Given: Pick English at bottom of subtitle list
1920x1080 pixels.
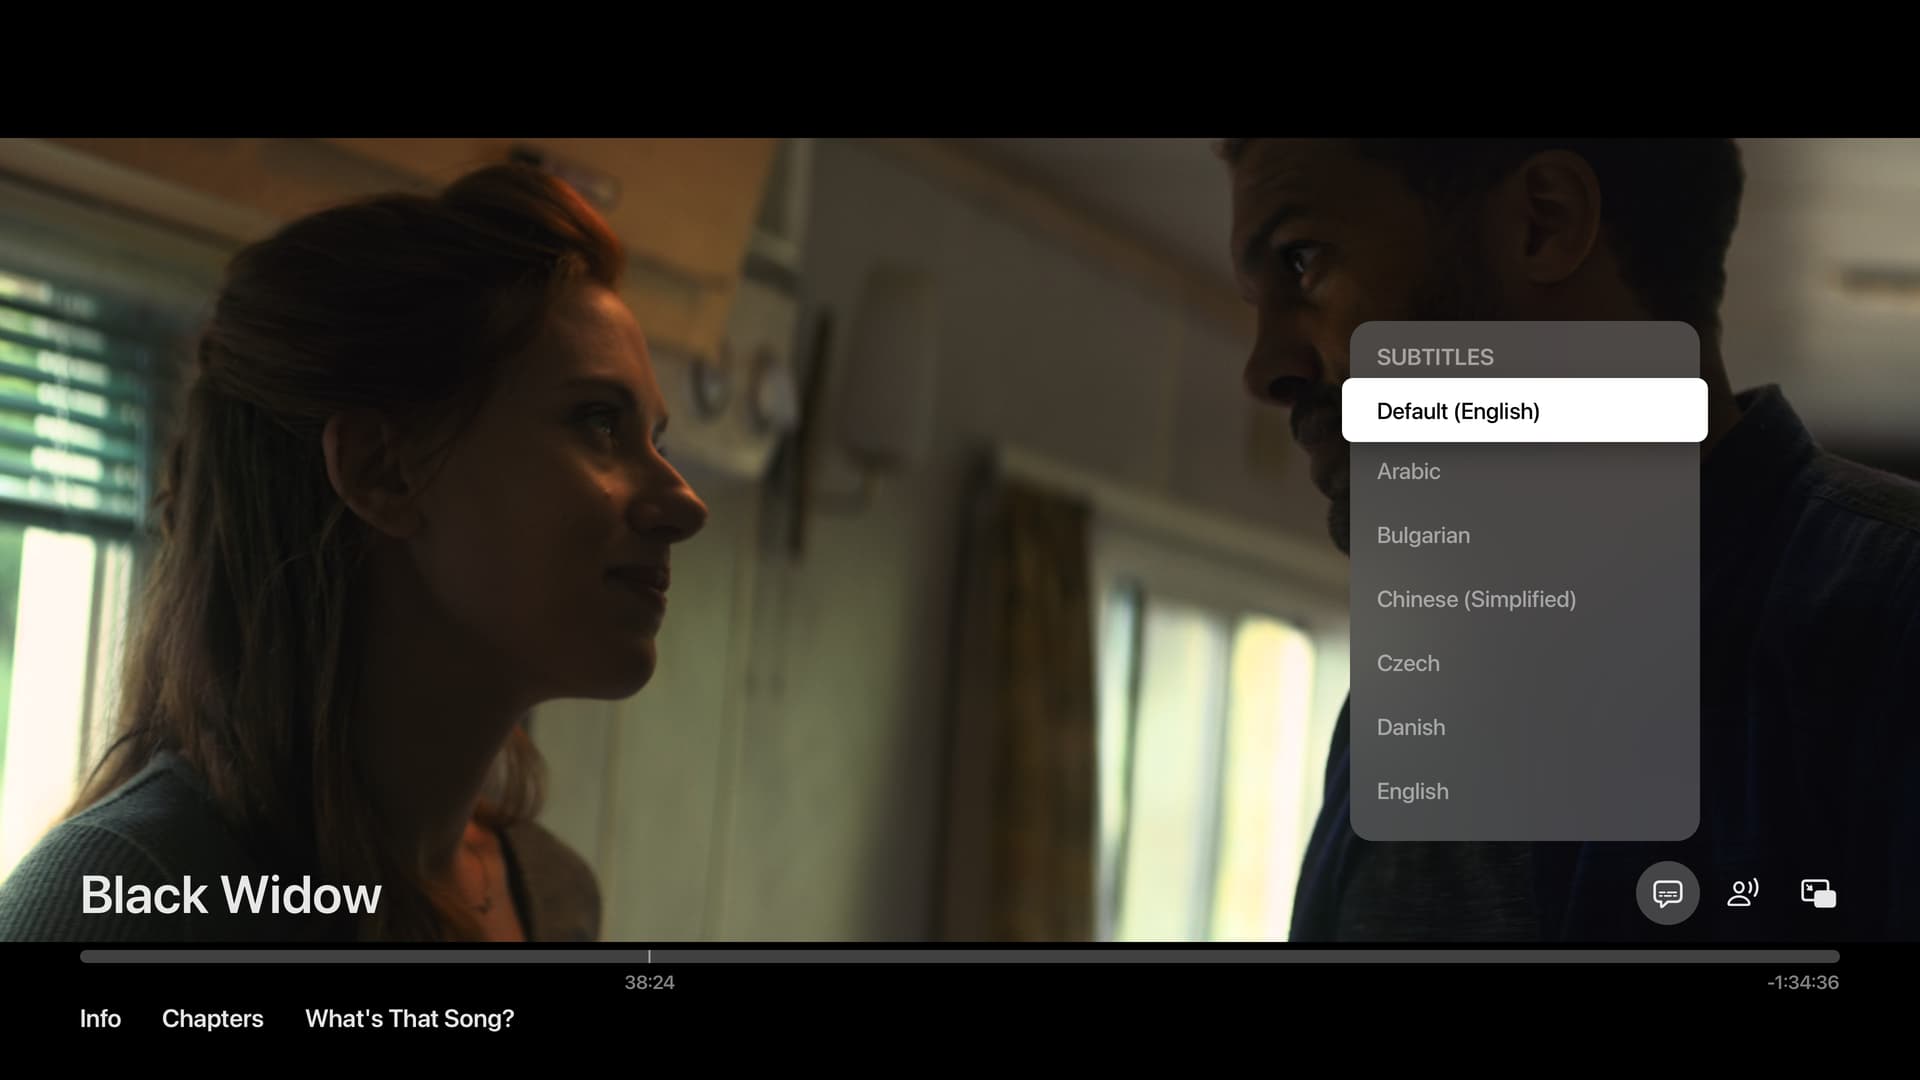Looking at the screenshot, I should click(1412, 791).
